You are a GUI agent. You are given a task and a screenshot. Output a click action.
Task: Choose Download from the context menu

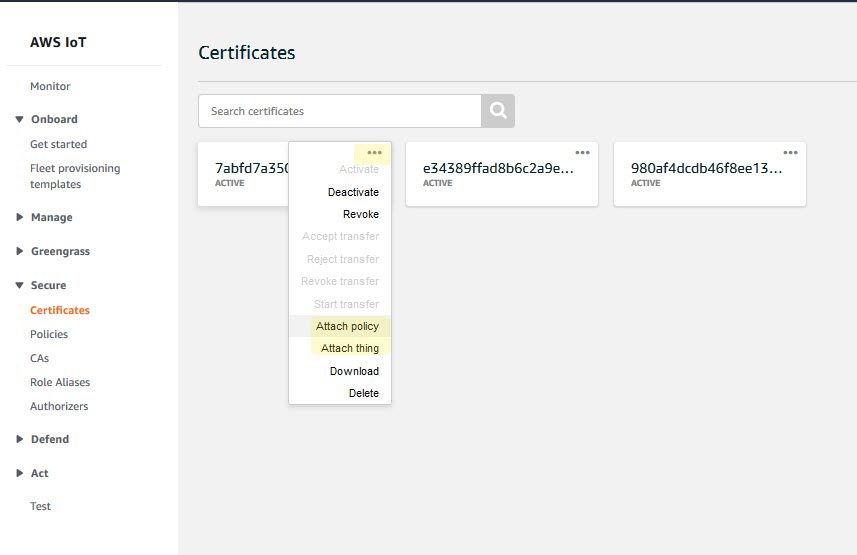(x=354, y=371)
